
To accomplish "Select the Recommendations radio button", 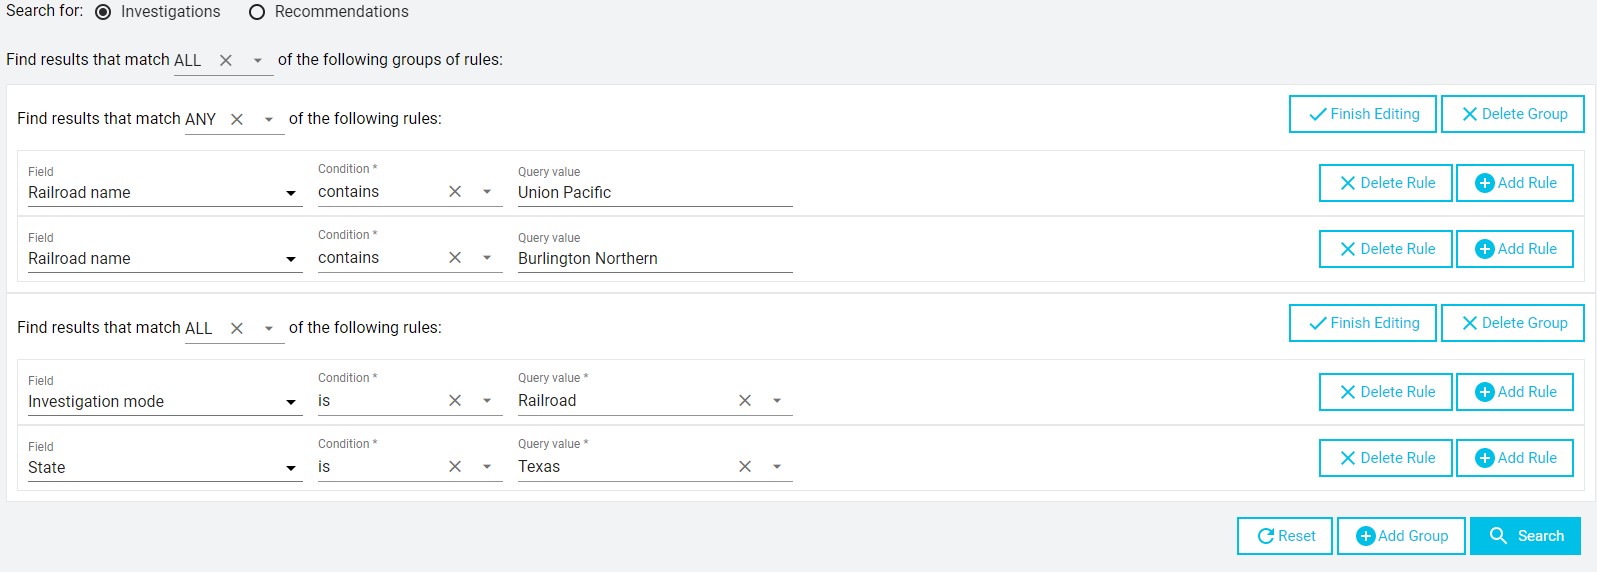I will click(x=257, y=12).
